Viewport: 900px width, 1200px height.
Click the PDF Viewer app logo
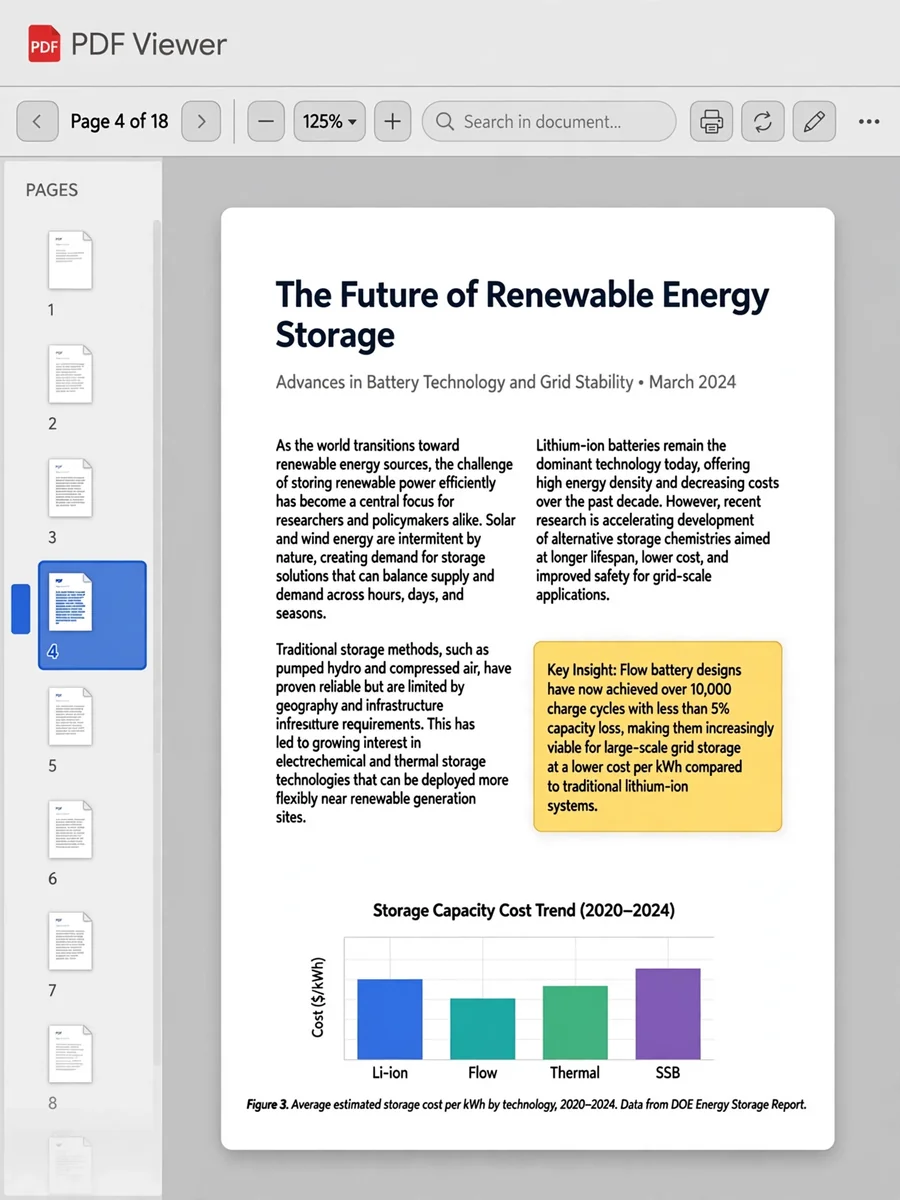pos(44,44)
